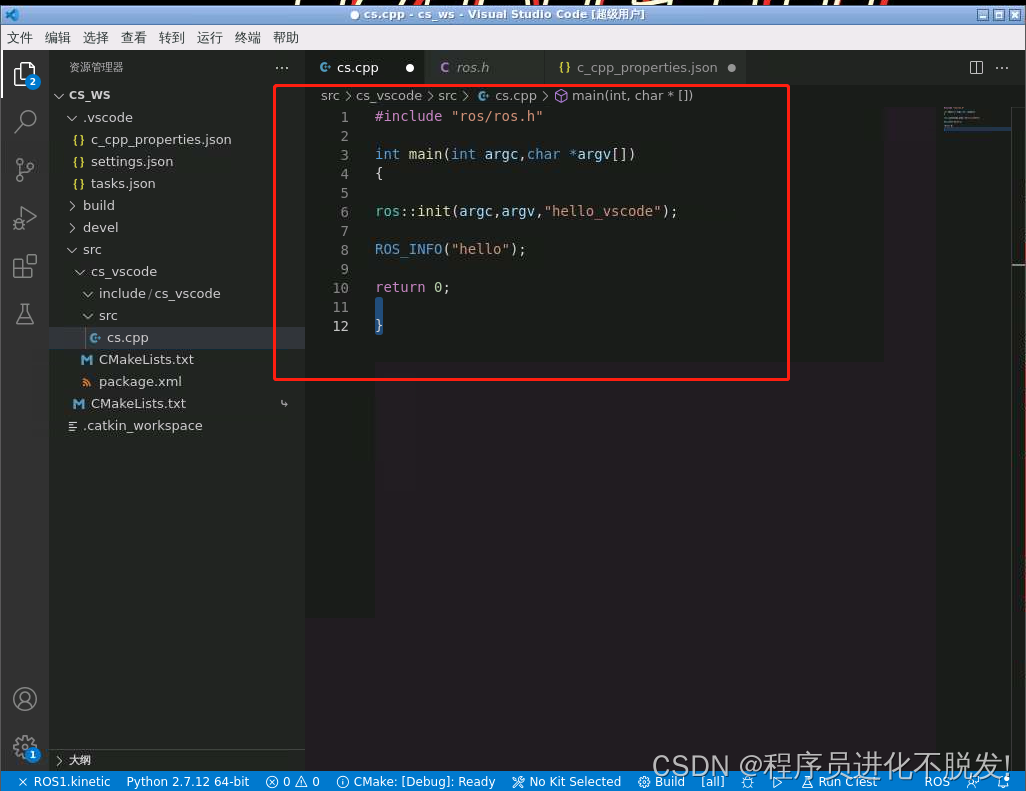The height and width of the screenshot is (791, 1026).
Task: Click the CMake debug bug icon in status bar
Action: [747, 782]
